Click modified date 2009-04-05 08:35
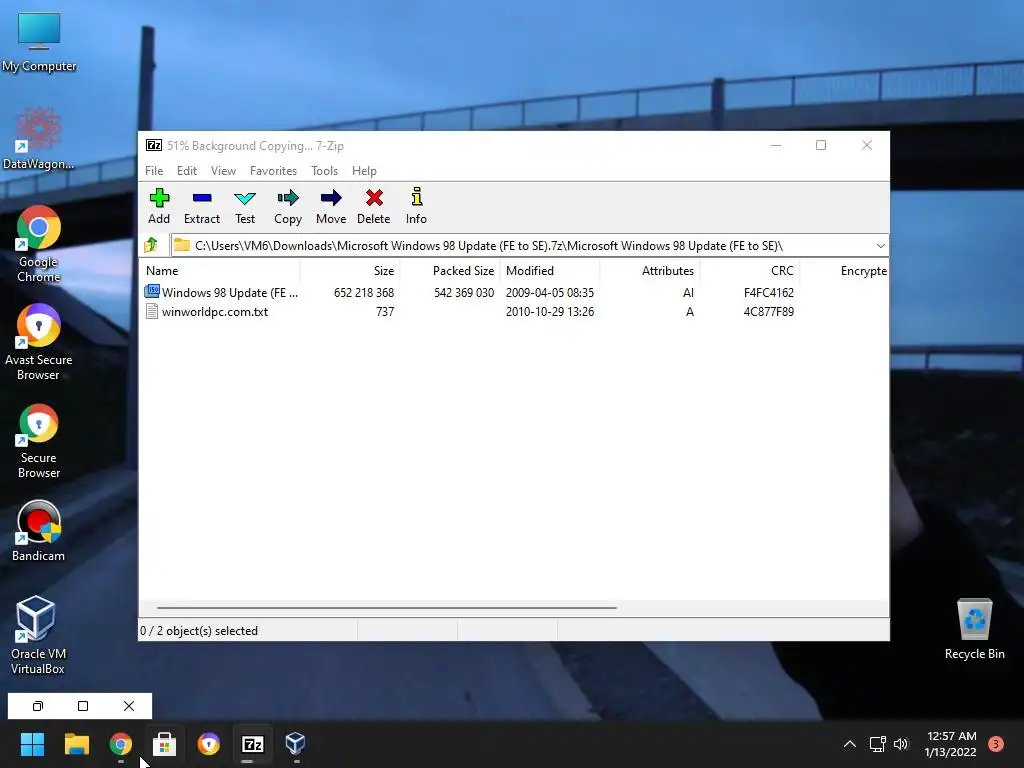The height and width of the screenshot is (768, 1024). [550, 293]
